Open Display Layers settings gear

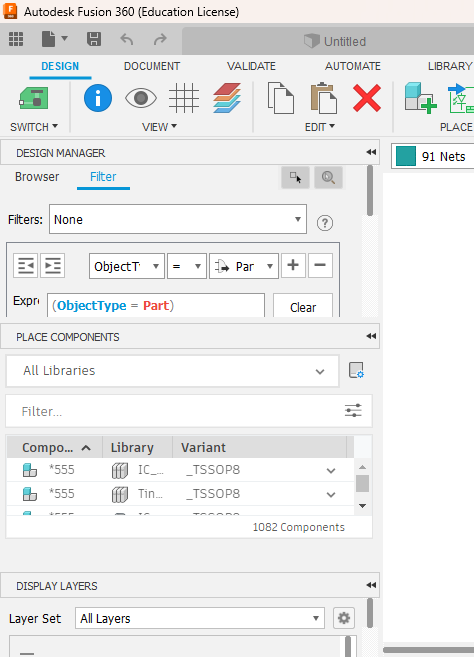[x=344, y=618]
